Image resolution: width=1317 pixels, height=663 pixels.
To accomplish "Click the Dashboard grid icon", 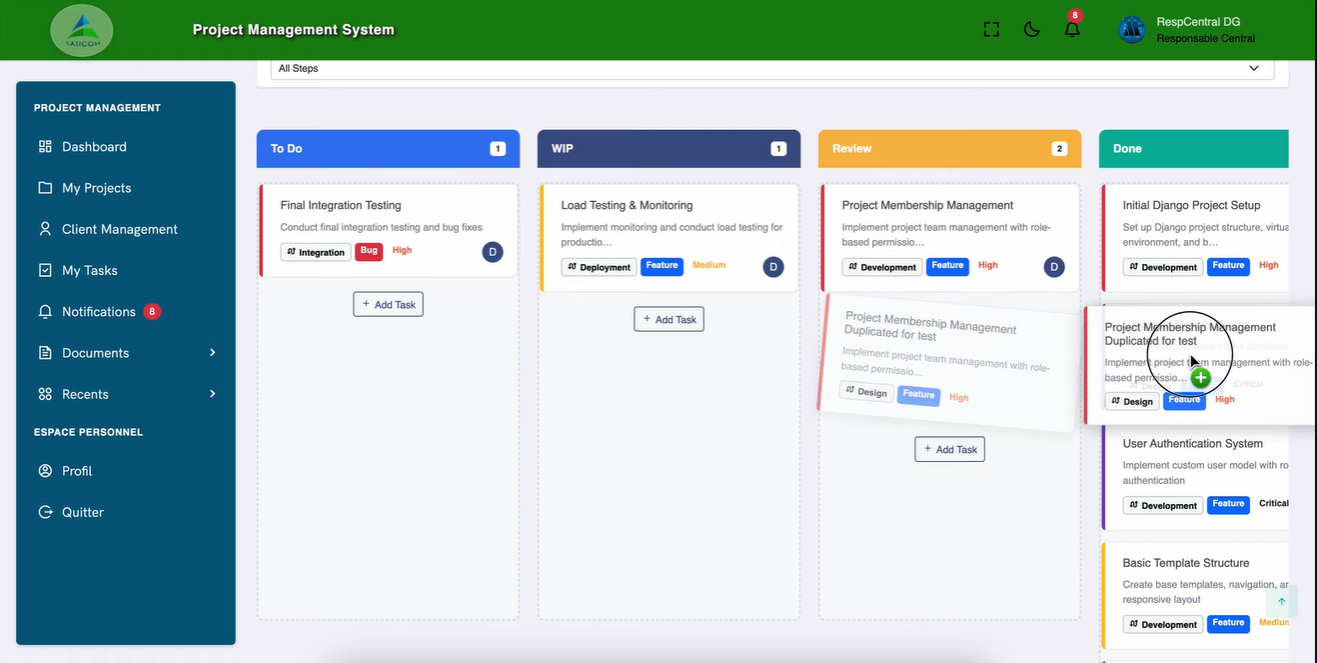I will (45, 146).
